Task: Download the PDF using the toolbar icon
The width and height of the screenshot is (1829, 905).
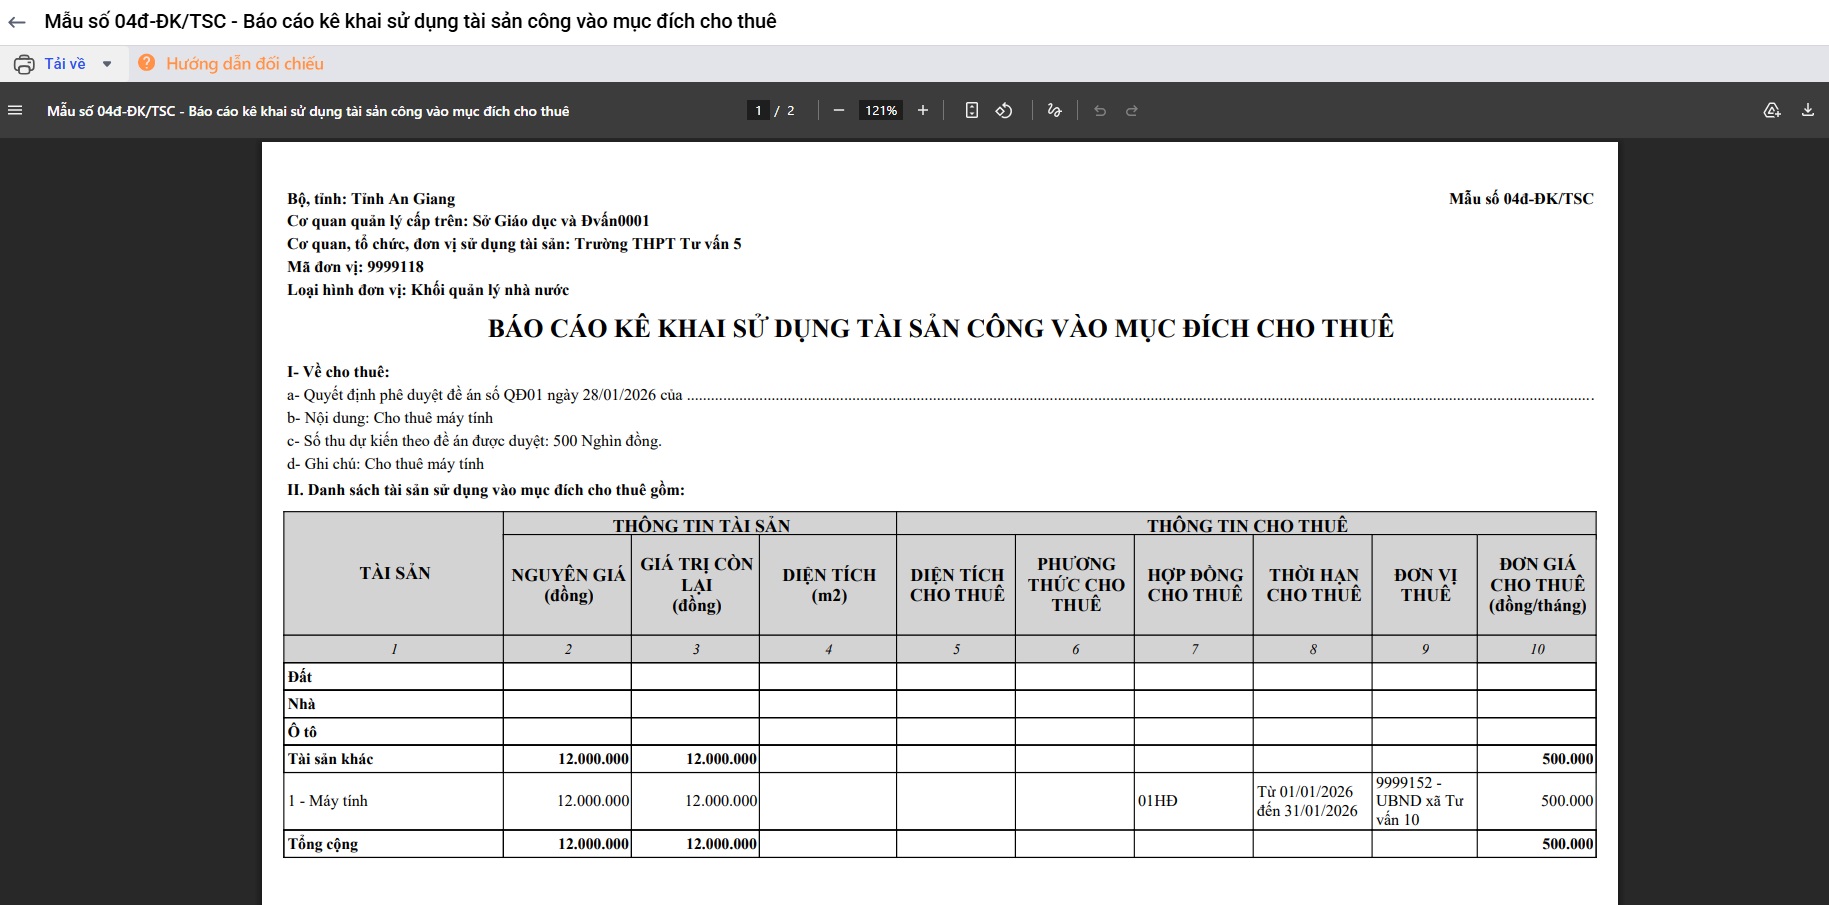Action: pos(1808,111)
